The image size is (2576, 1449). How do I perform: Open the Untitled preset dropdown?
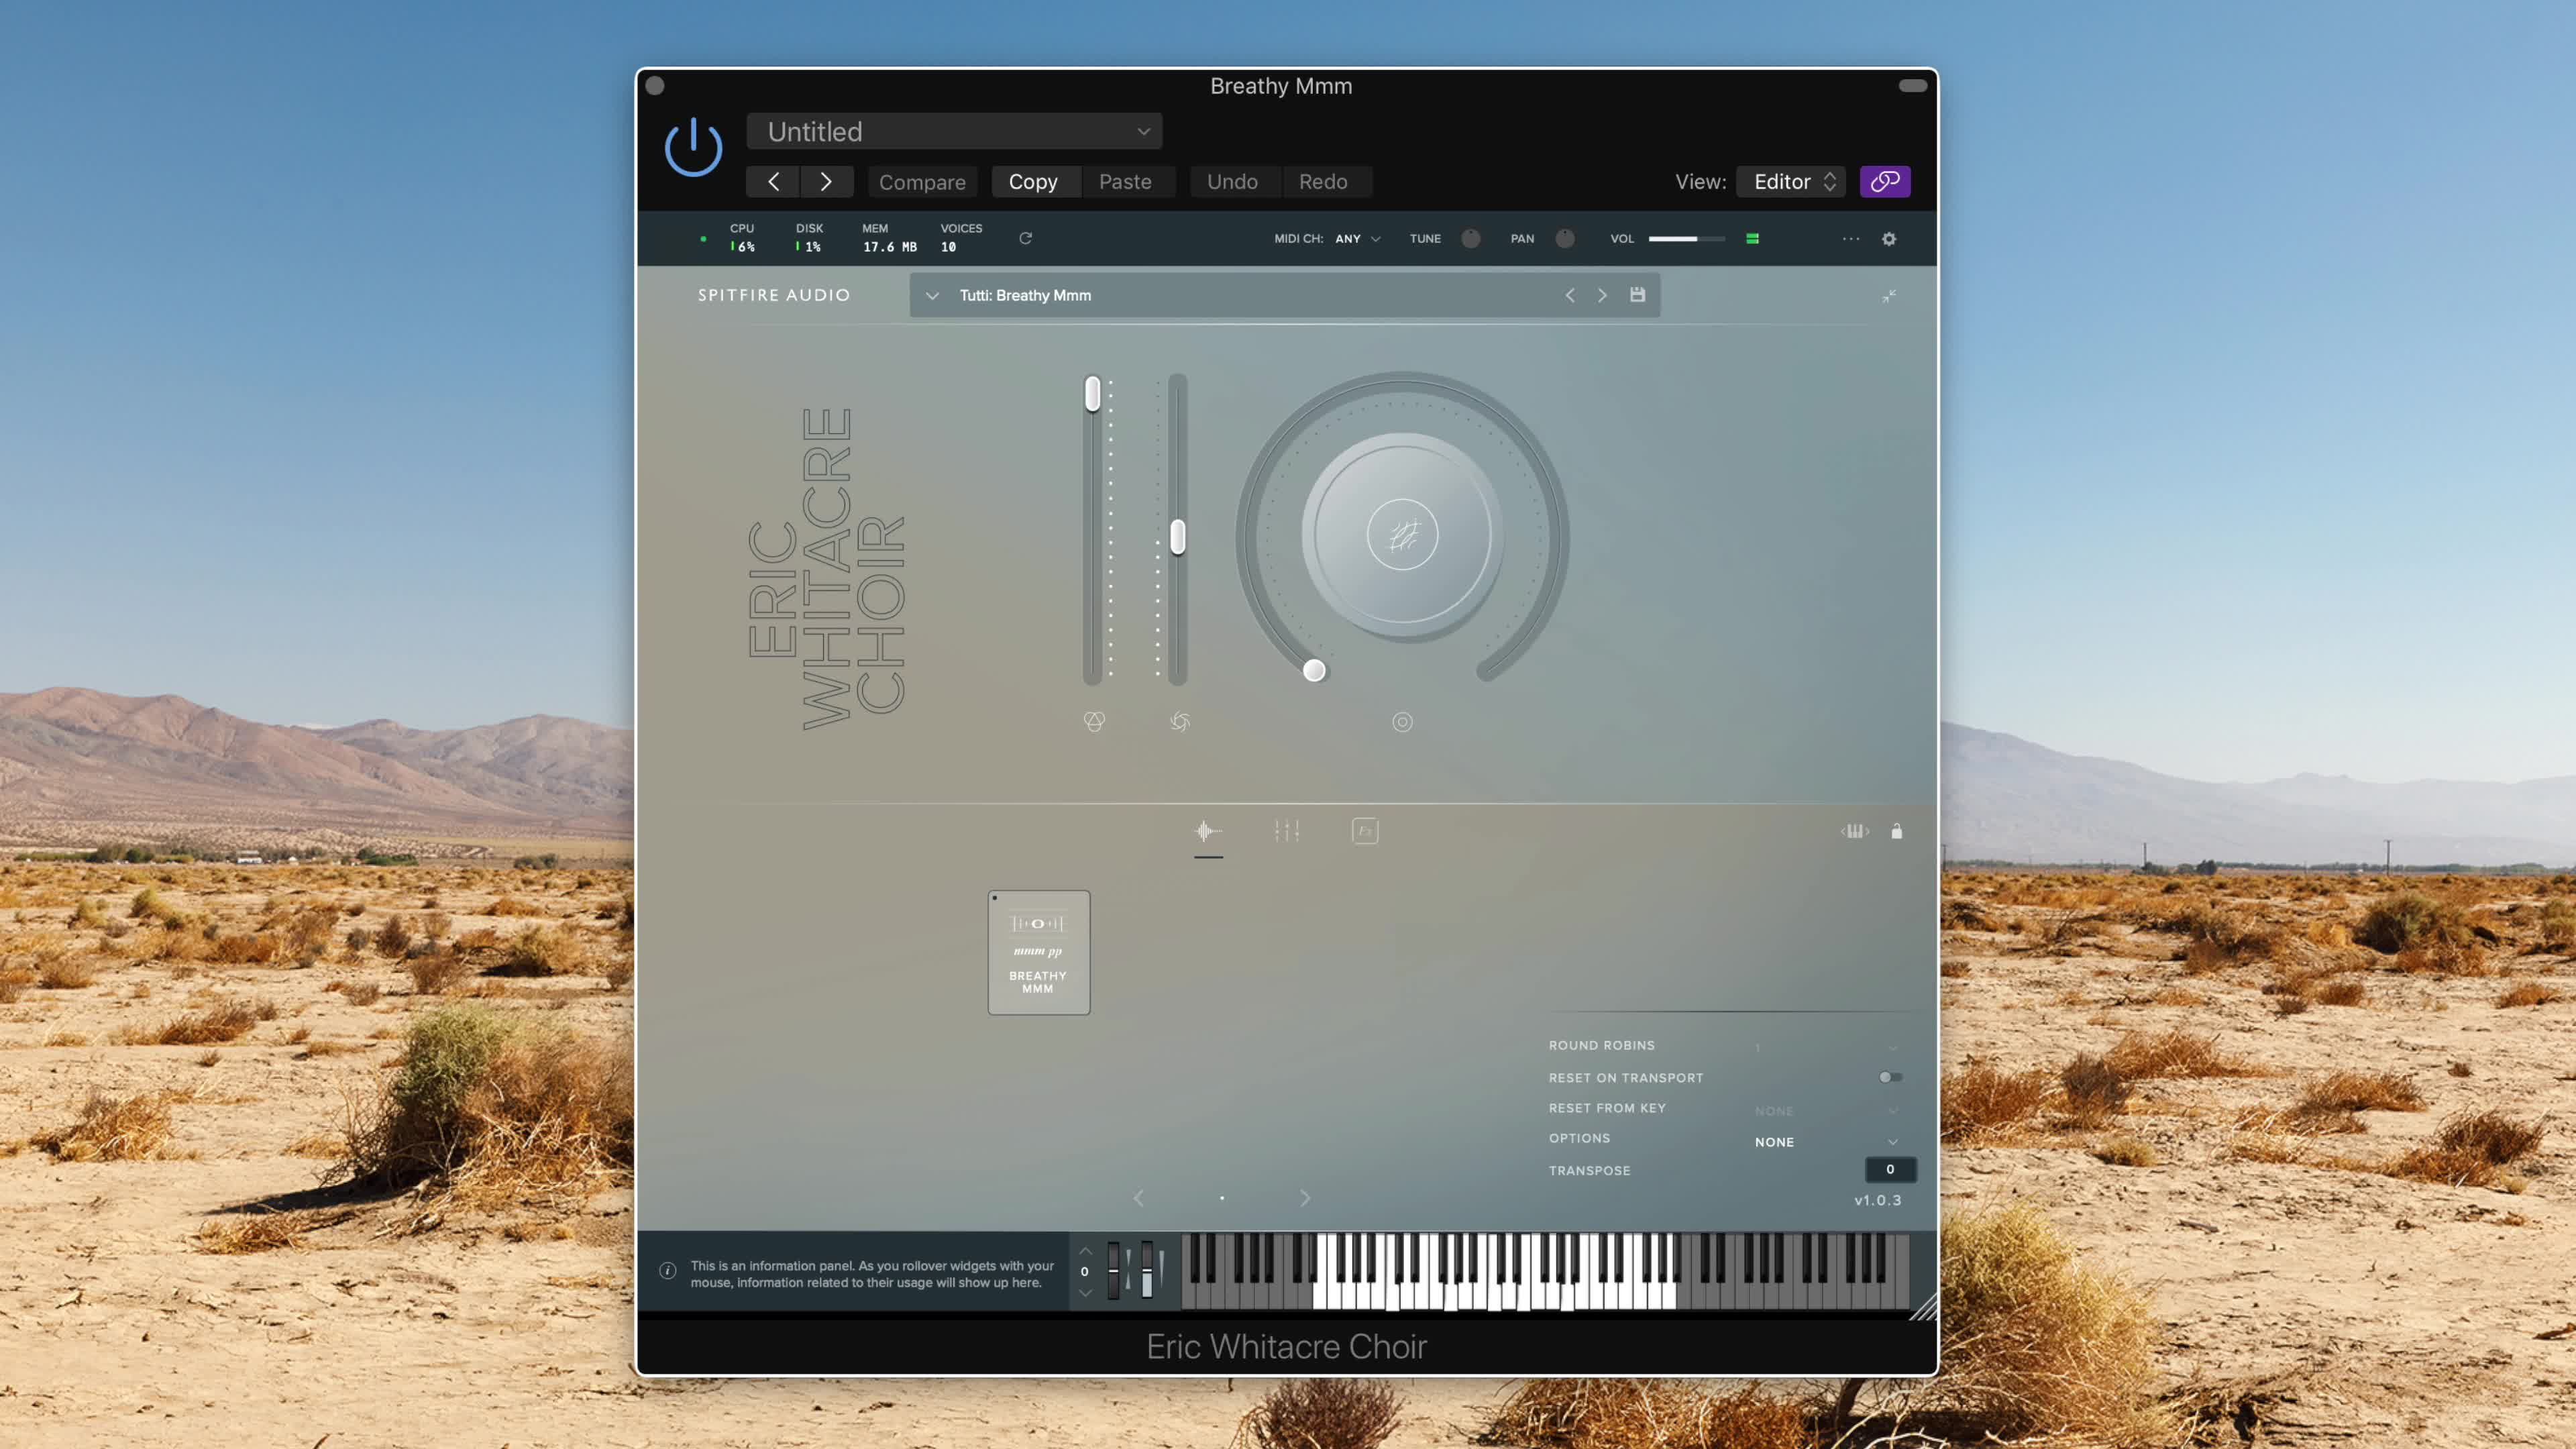pos(954,132)
